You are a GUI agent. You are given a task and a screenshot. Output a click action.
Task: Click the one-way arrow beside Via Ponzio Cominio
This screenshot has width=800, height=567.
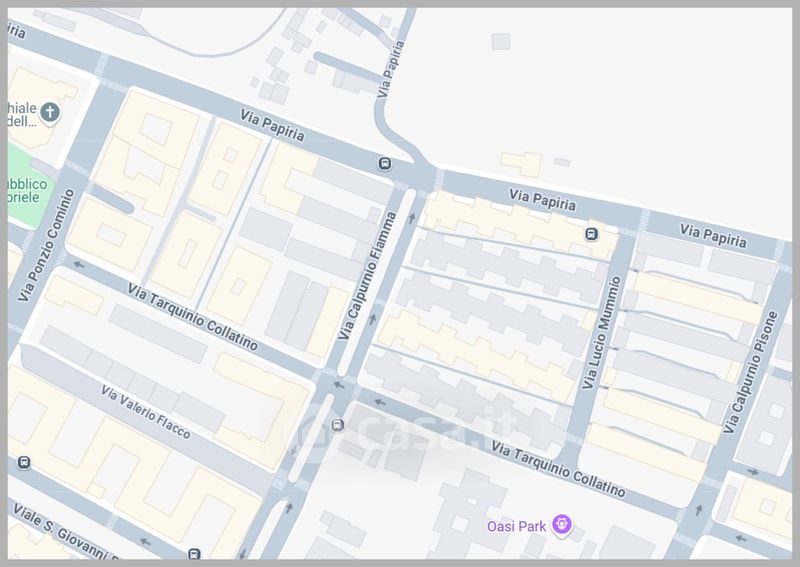click(79, 264)
